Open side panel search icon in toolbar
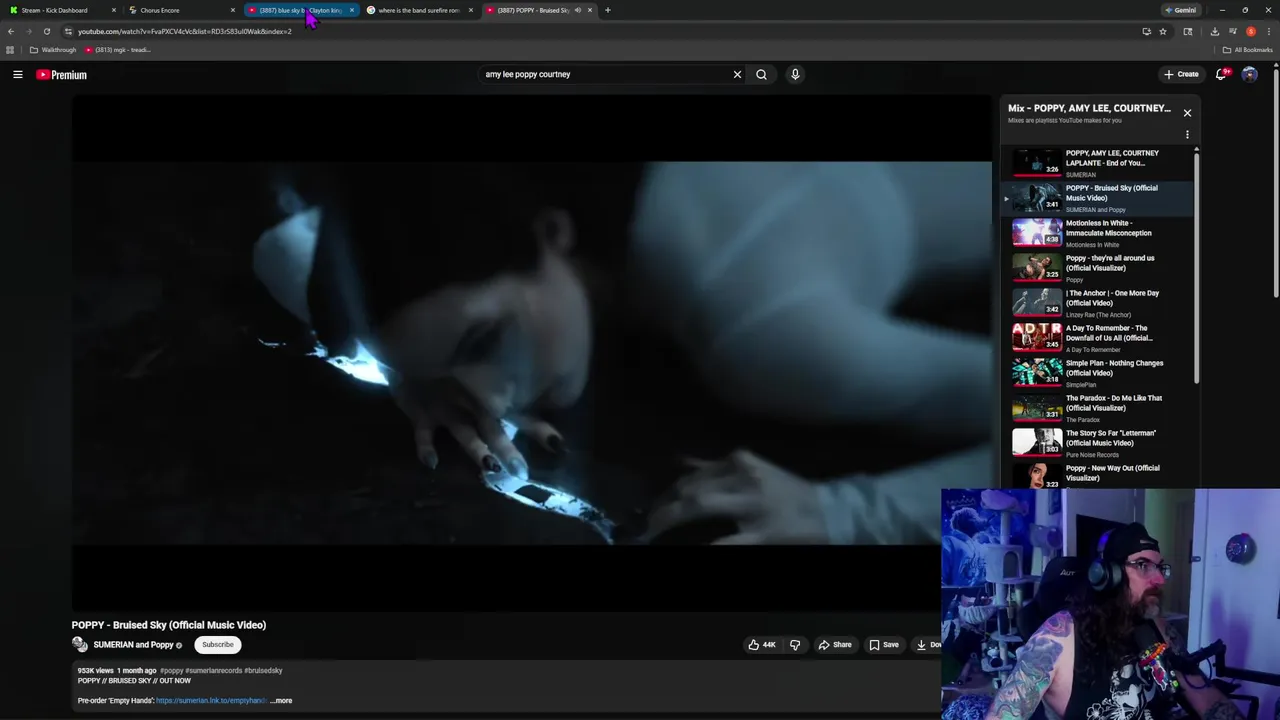1280x720 pixels. 1188,31
